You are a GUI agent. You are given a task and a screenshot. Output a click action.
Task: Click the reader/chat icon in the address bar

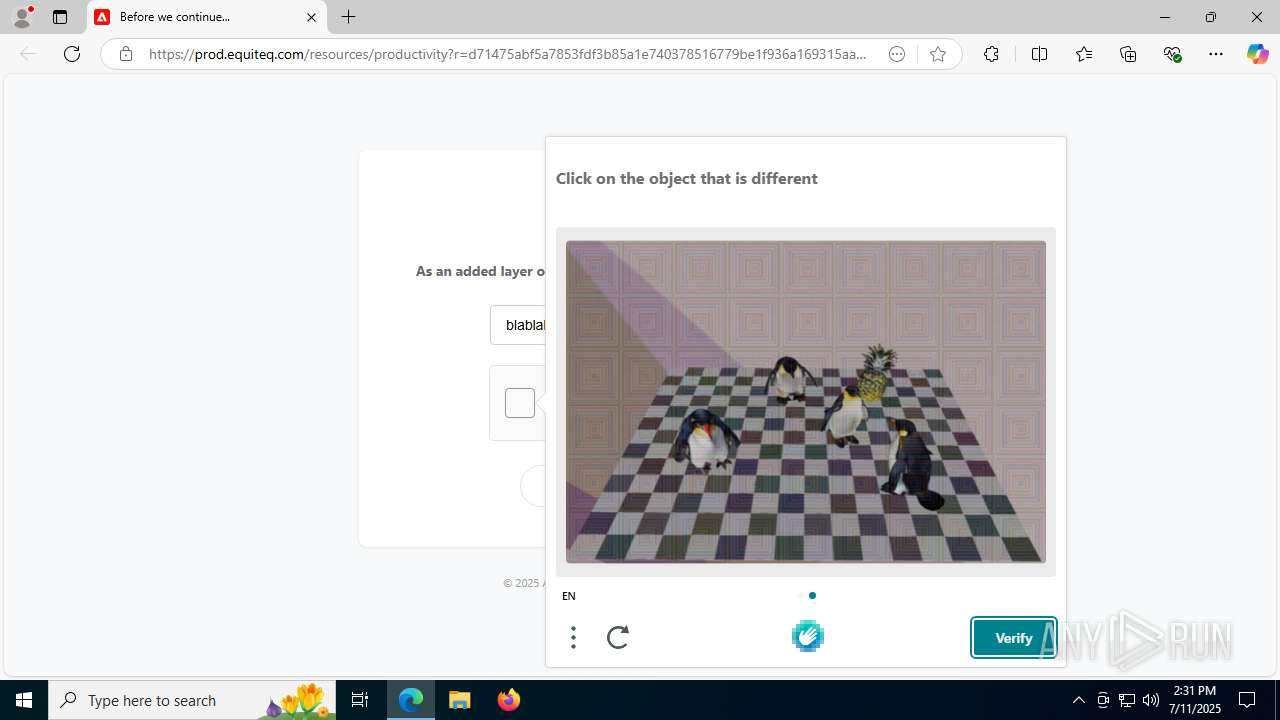897,54
